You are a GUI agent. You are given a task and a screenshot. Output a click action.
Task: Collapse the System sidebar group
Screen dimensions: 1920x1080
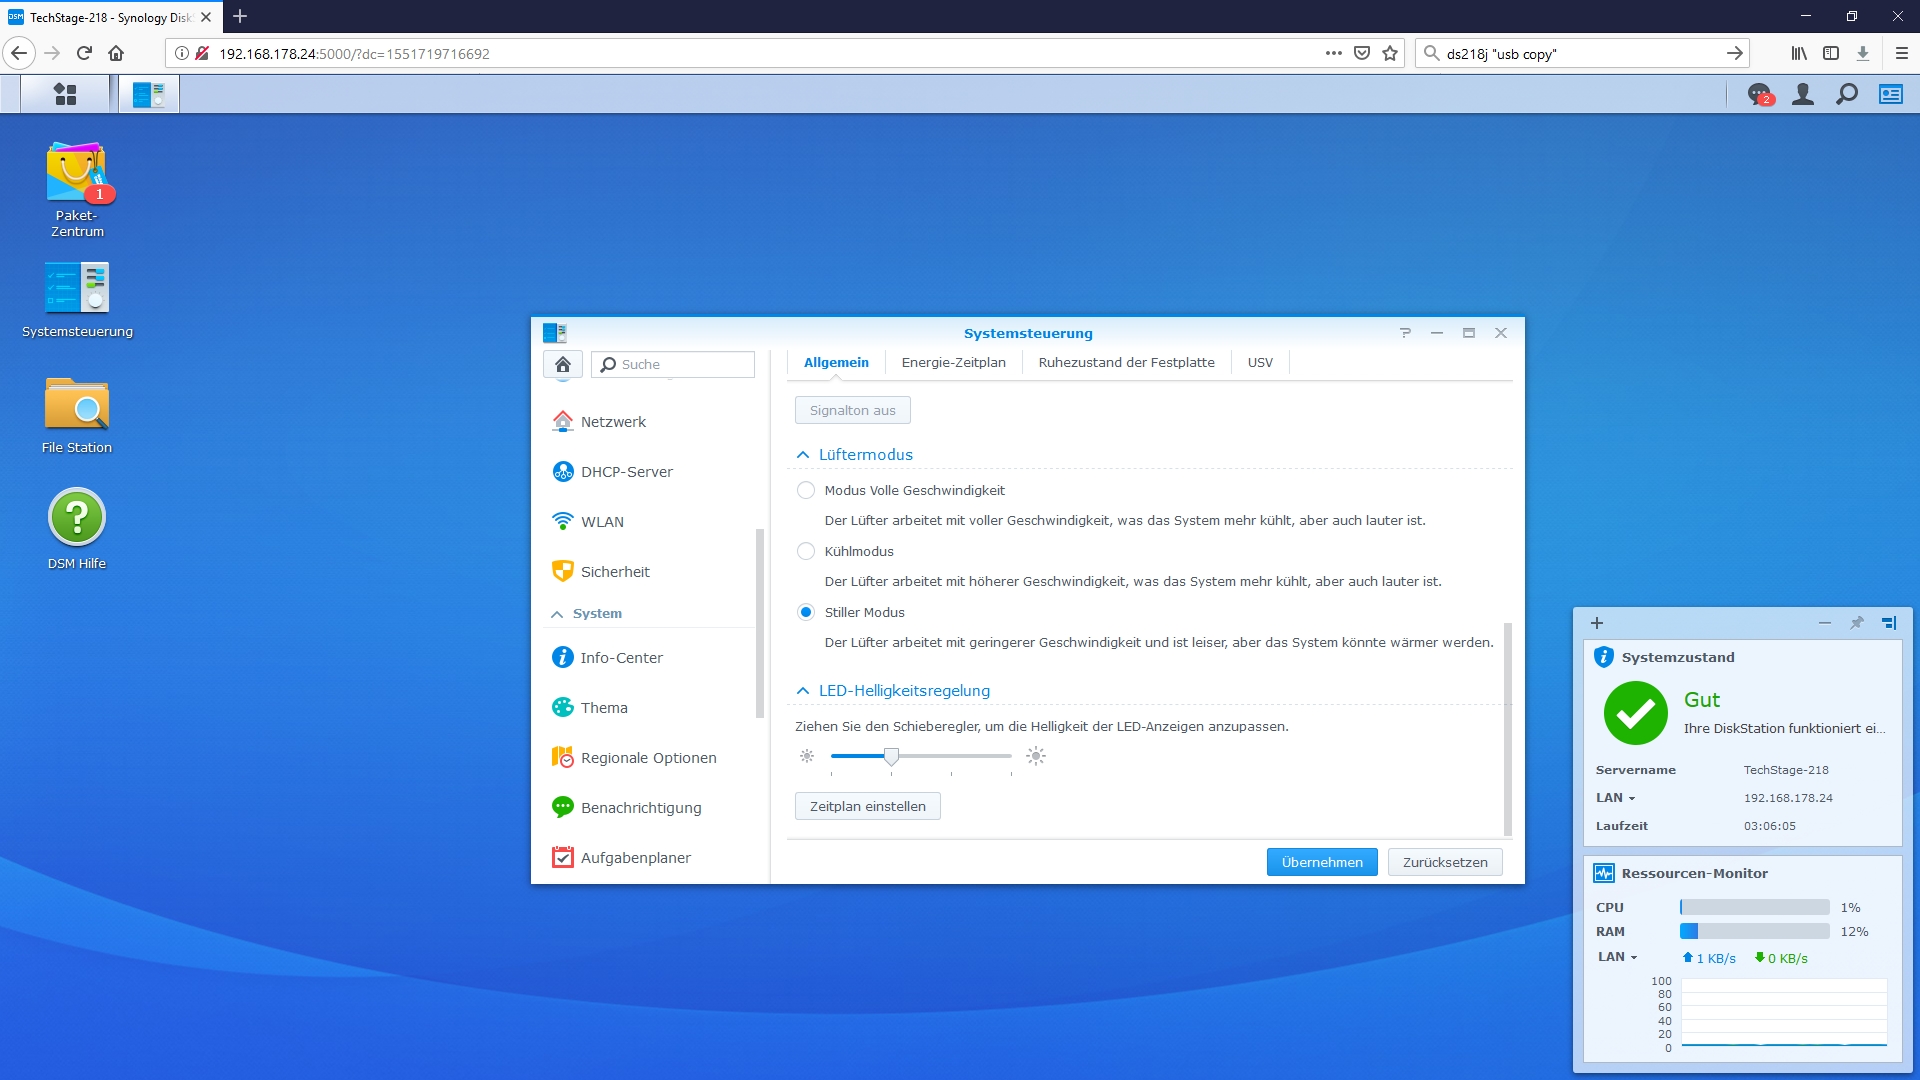coord(557,614)
